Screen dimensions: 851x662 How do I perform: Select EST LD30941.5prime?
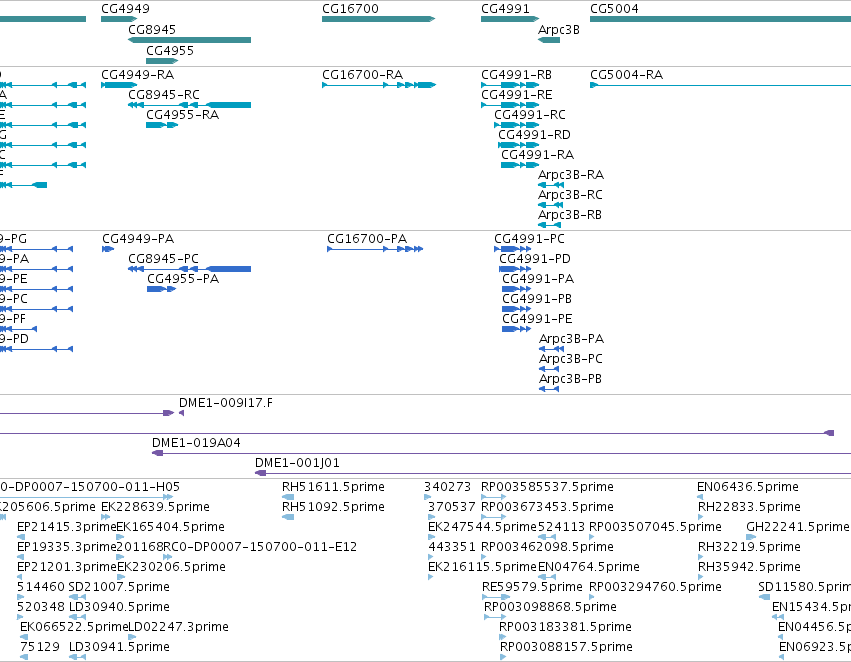[119, 648]
